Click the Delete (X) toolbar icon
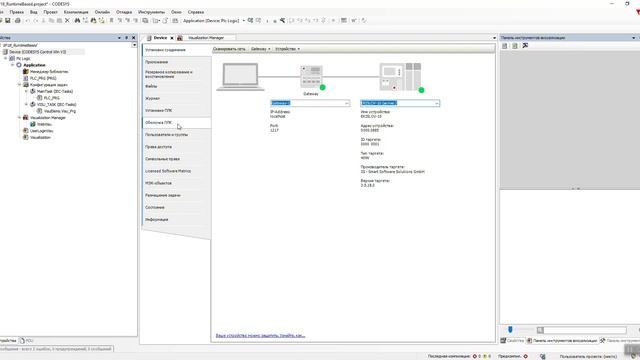640x360 pixels. (x=67, y=20)
